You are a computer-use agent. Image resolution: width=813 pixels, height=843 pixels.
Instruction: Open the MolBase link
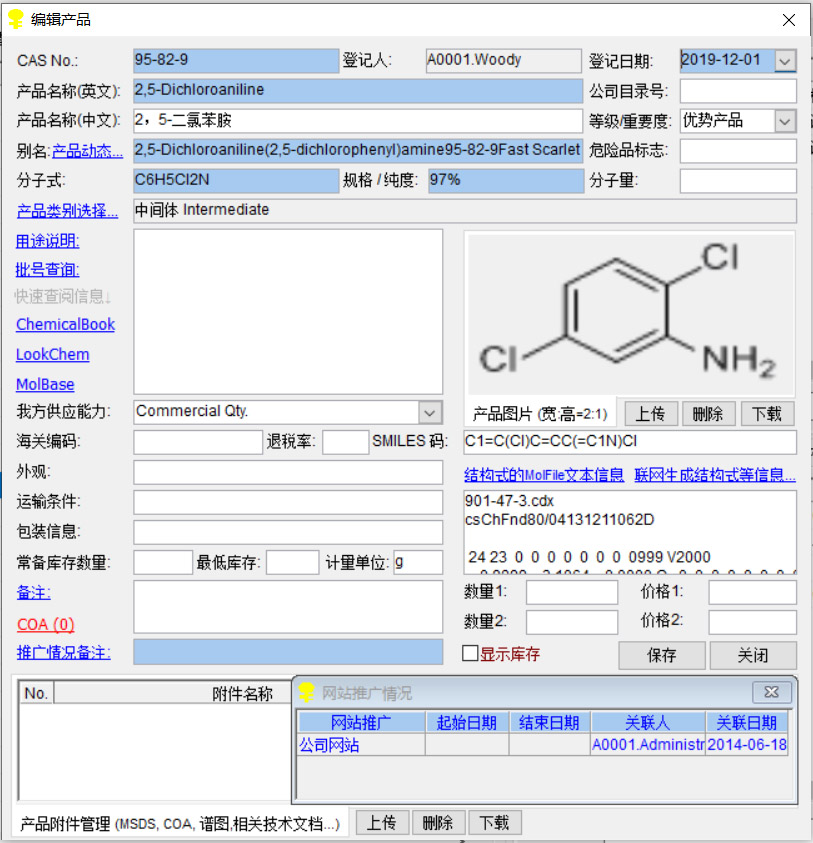[45, 385]
